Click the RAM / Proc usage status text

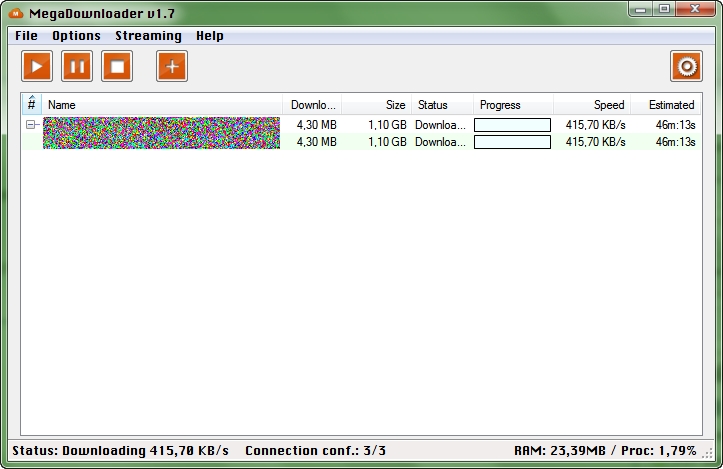605,451
